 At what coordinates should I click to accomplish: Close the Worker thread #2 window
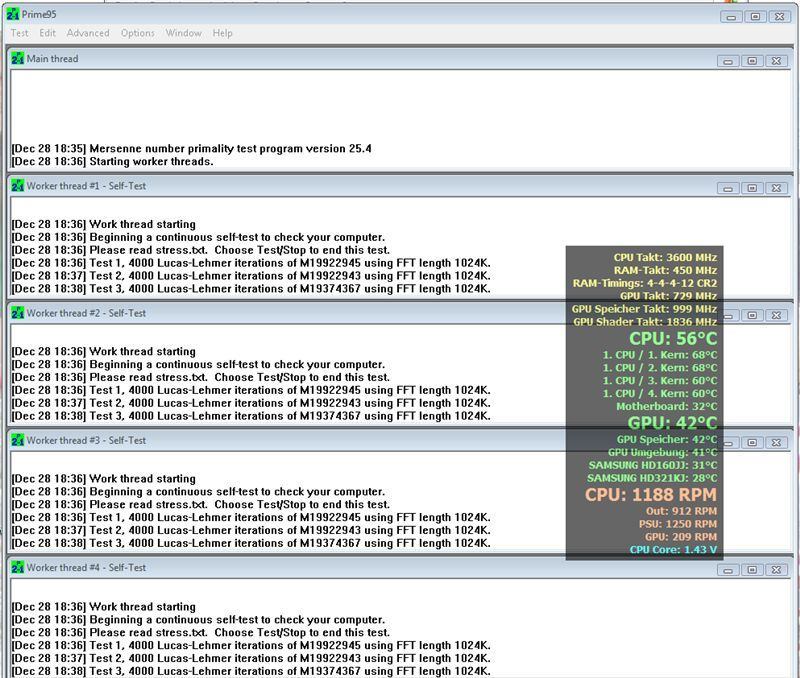tap(777, 315)
